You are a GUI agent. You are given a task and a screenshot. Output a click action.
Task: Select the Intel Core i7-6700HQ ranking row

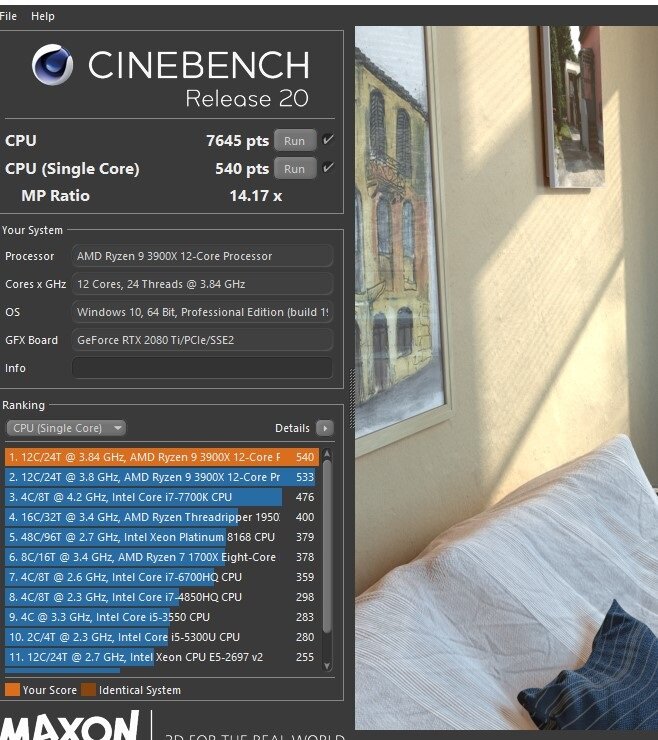tap(162, 577)
